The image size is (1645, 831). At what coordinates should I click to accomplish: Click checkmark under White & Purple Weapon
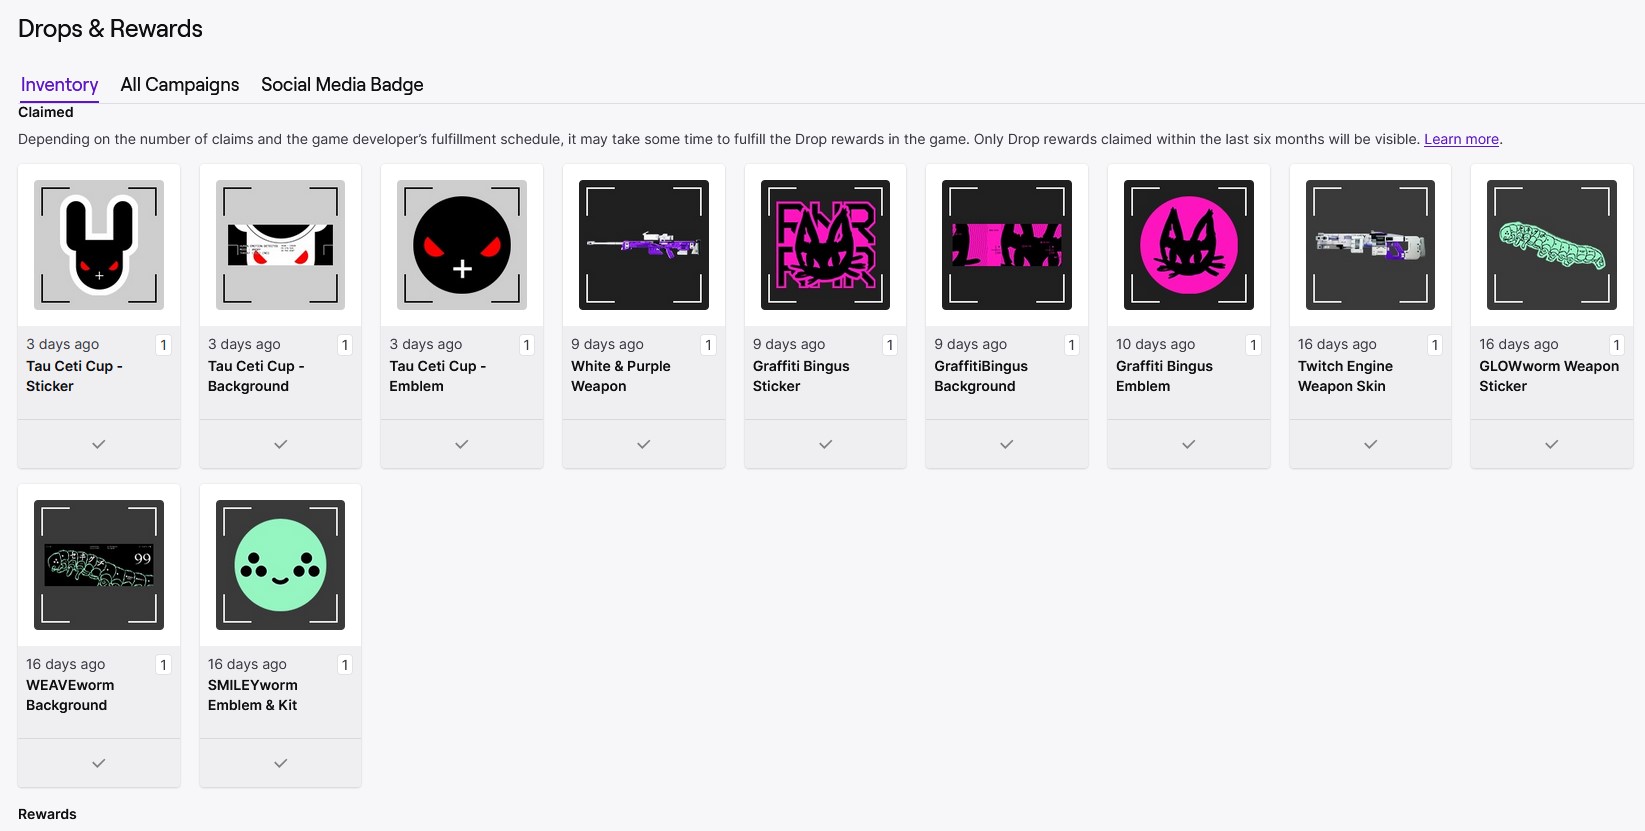(644, 444)
